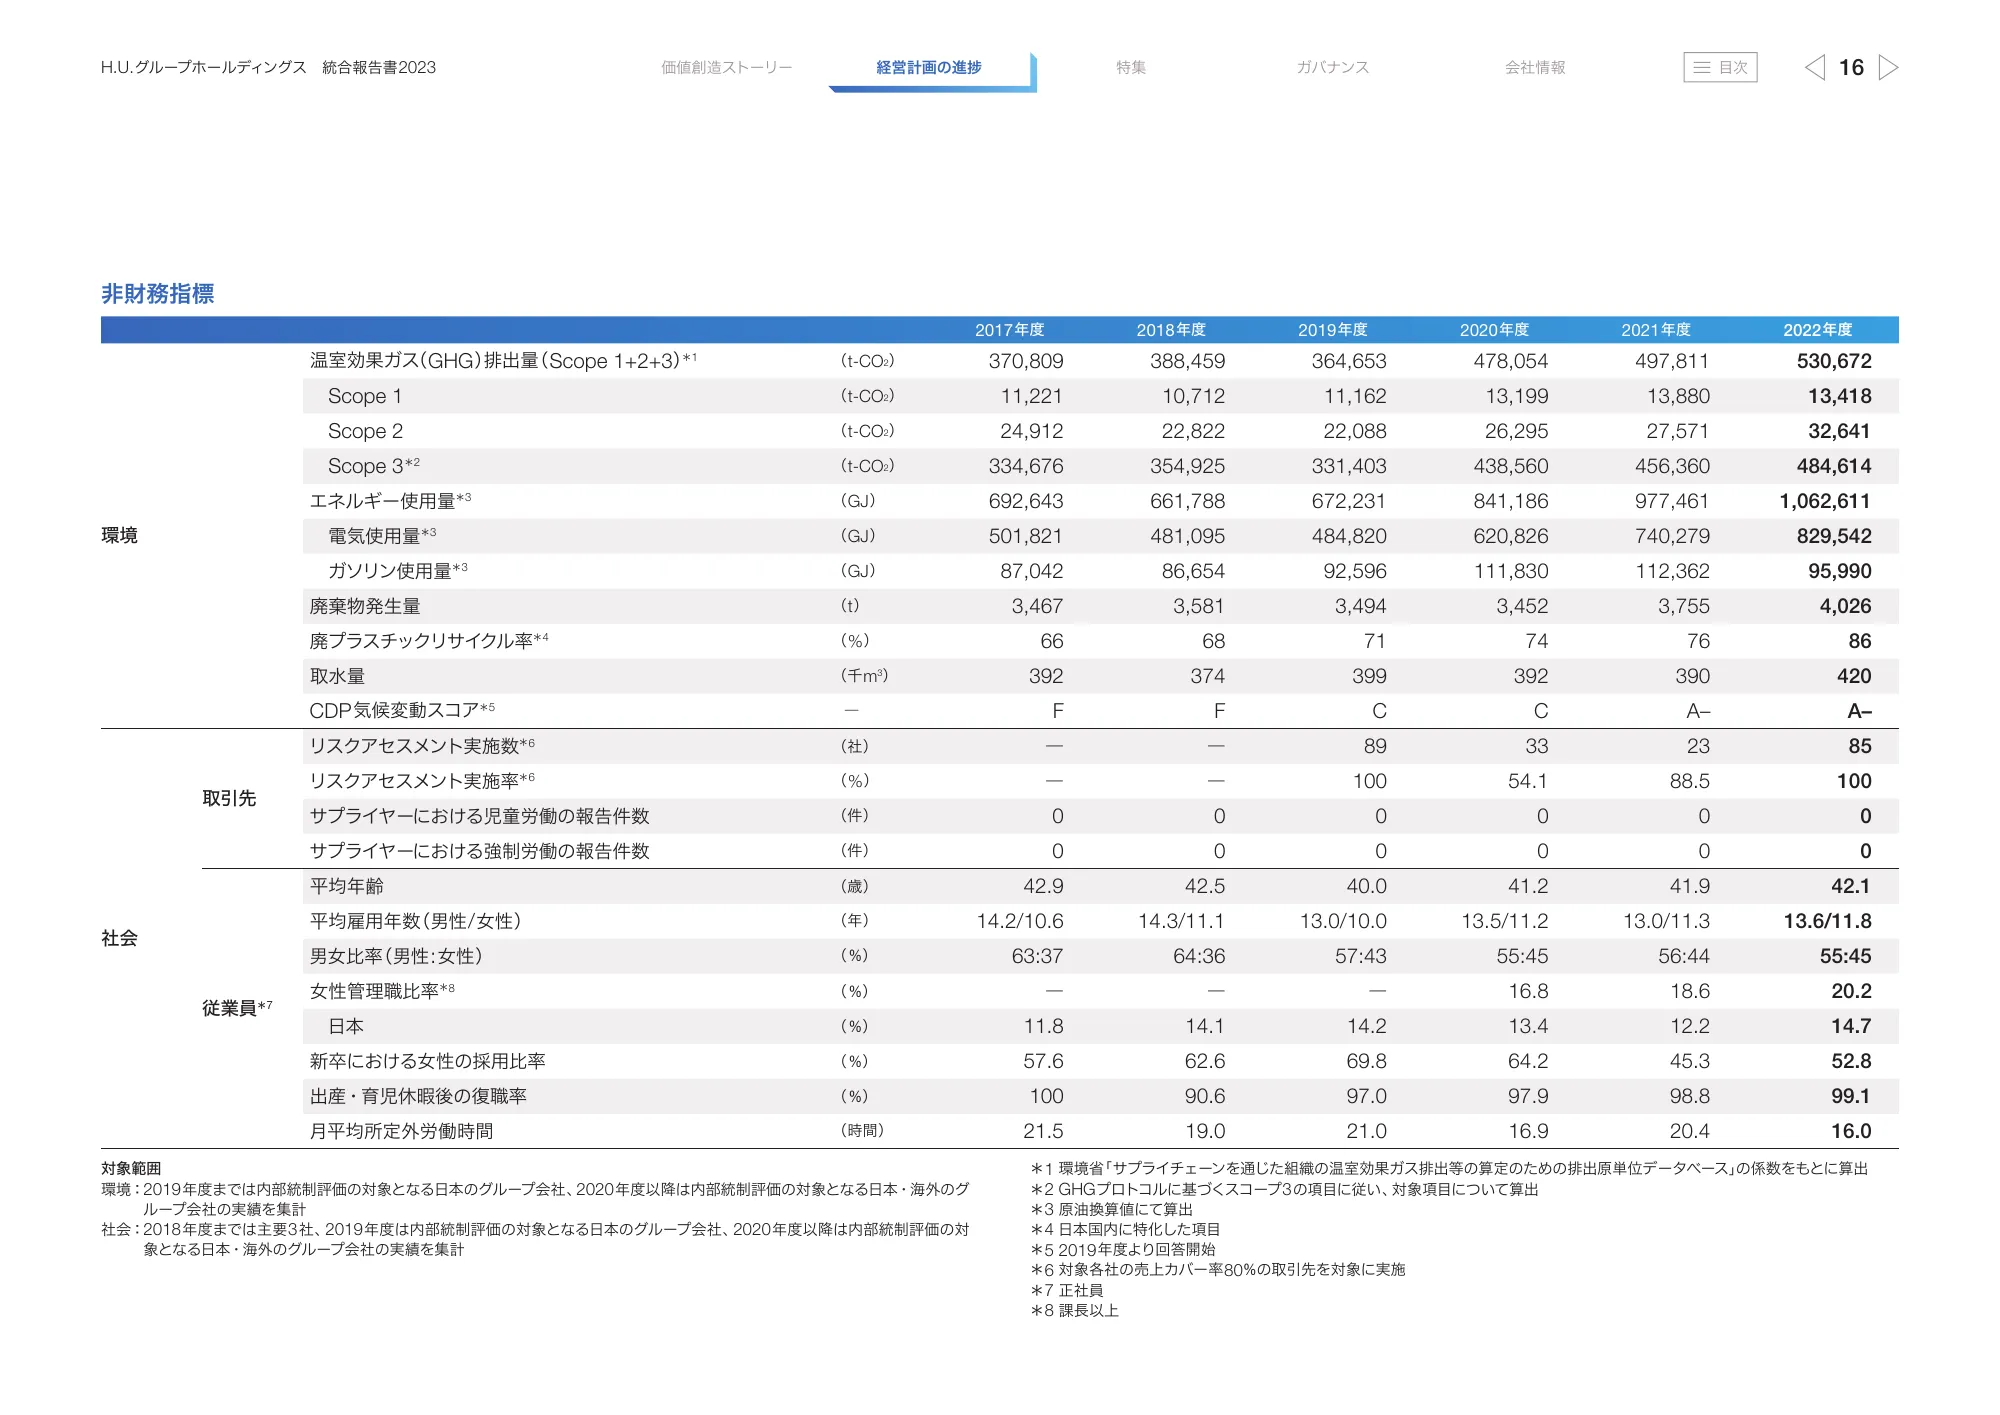Click the 対象範囲 footnote heading

point(131,1168)
